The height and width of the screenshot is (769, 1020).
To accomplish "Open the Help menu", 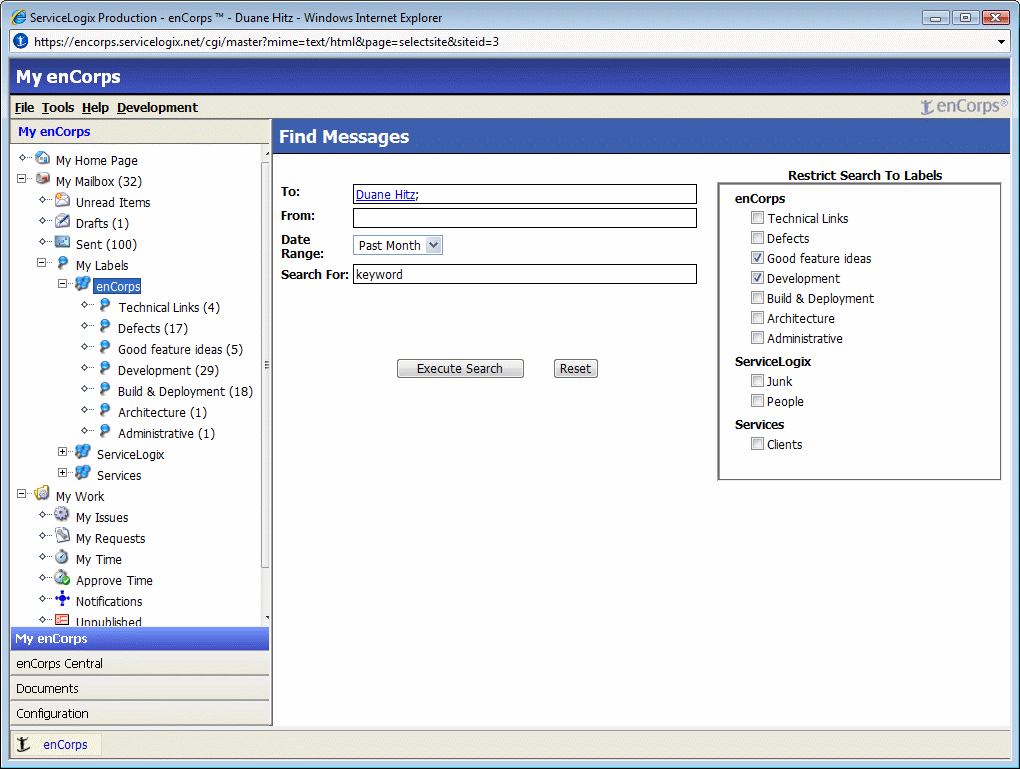I will 95,107.
